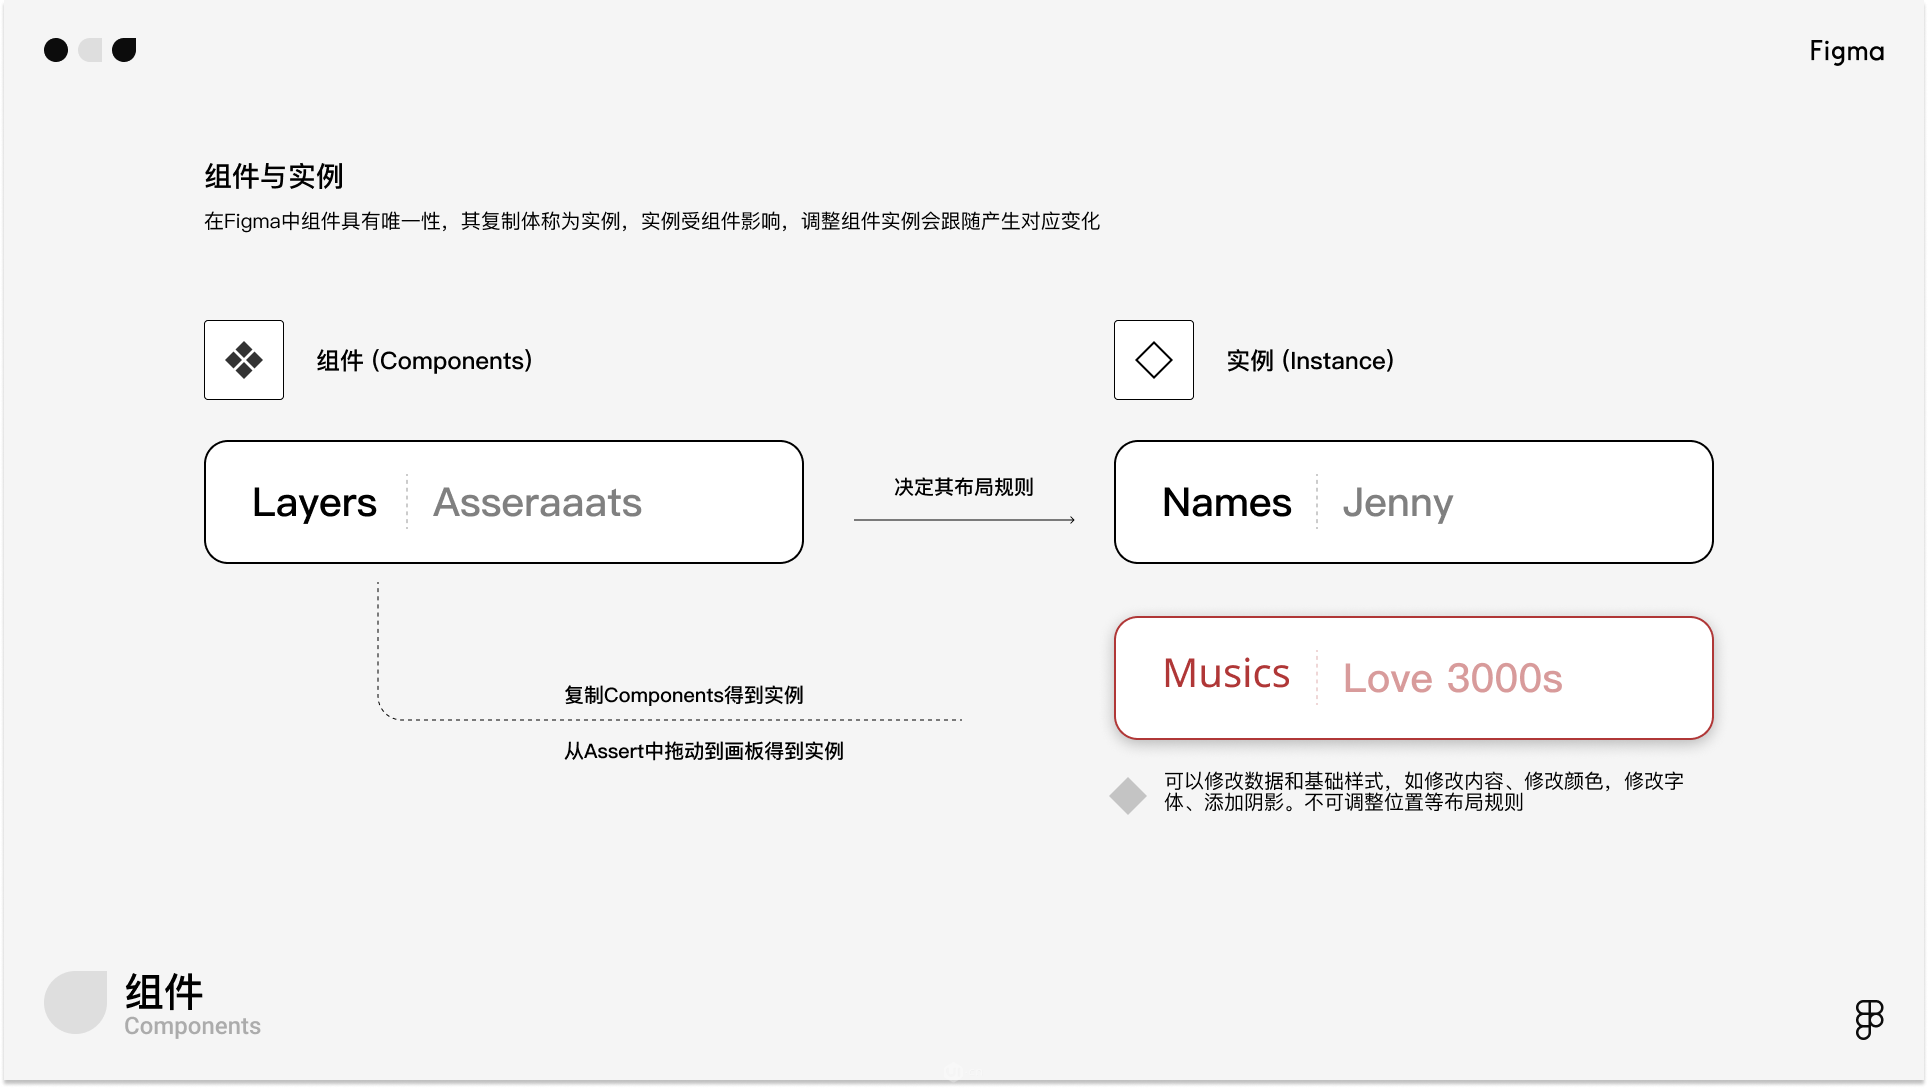
Task: Click the gray rounded shape beside 组件
Action: click(76, 1002)
